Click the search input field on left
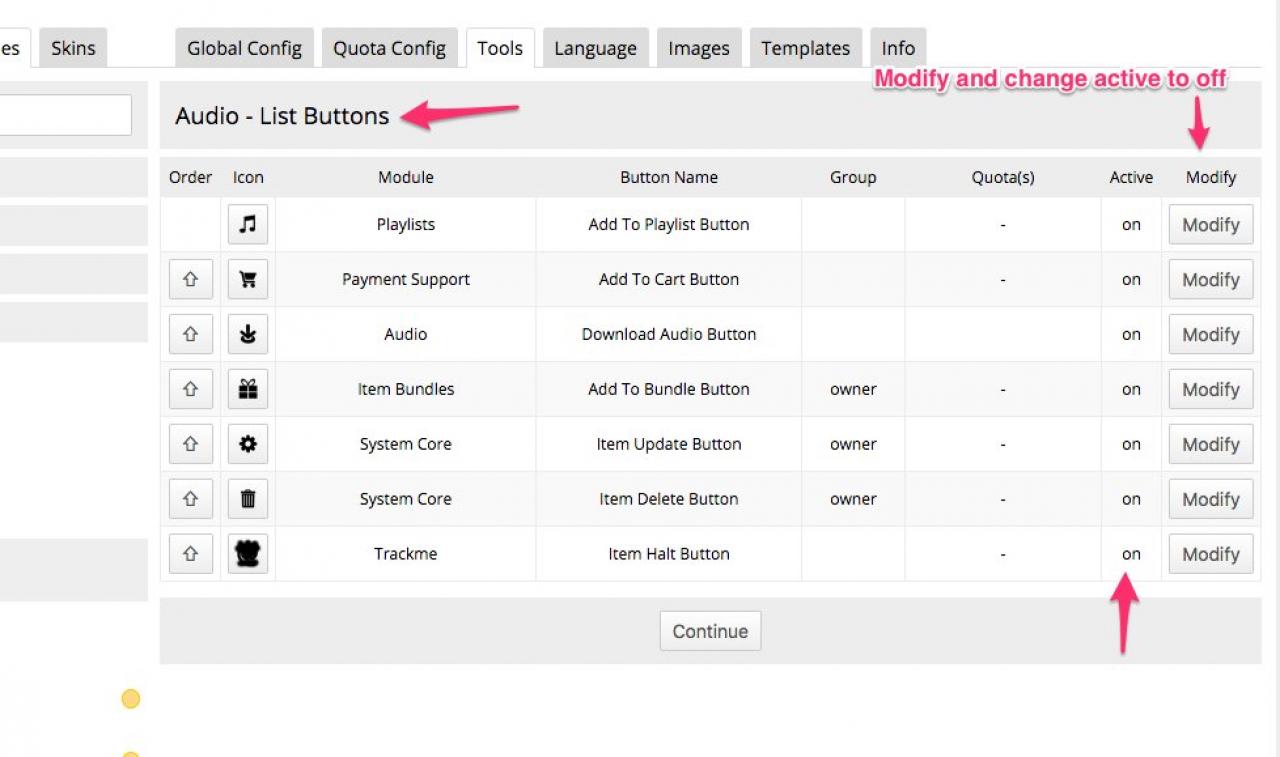This screenshot has height=757, width=1280. (64, 115)
